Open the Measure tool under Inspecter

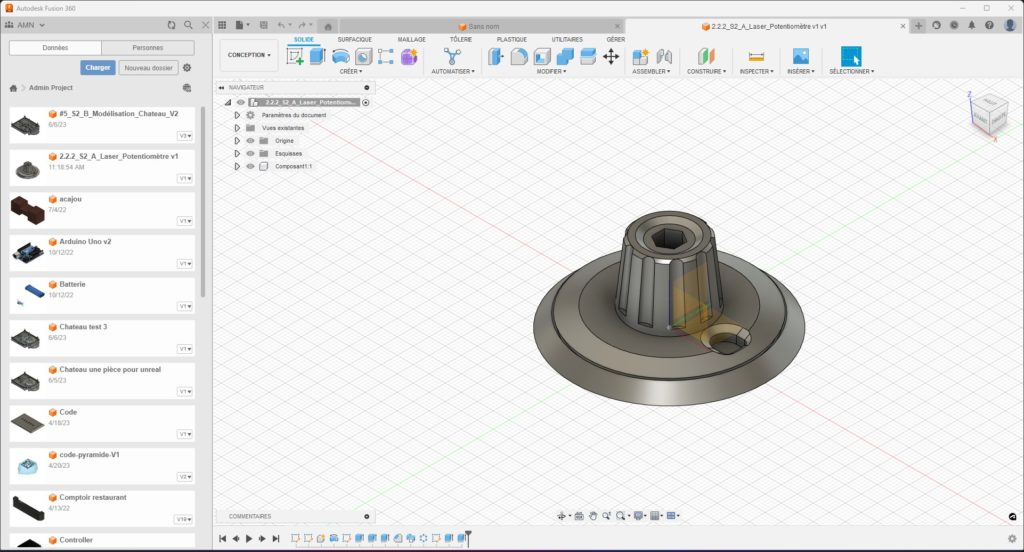pos(756,57)
